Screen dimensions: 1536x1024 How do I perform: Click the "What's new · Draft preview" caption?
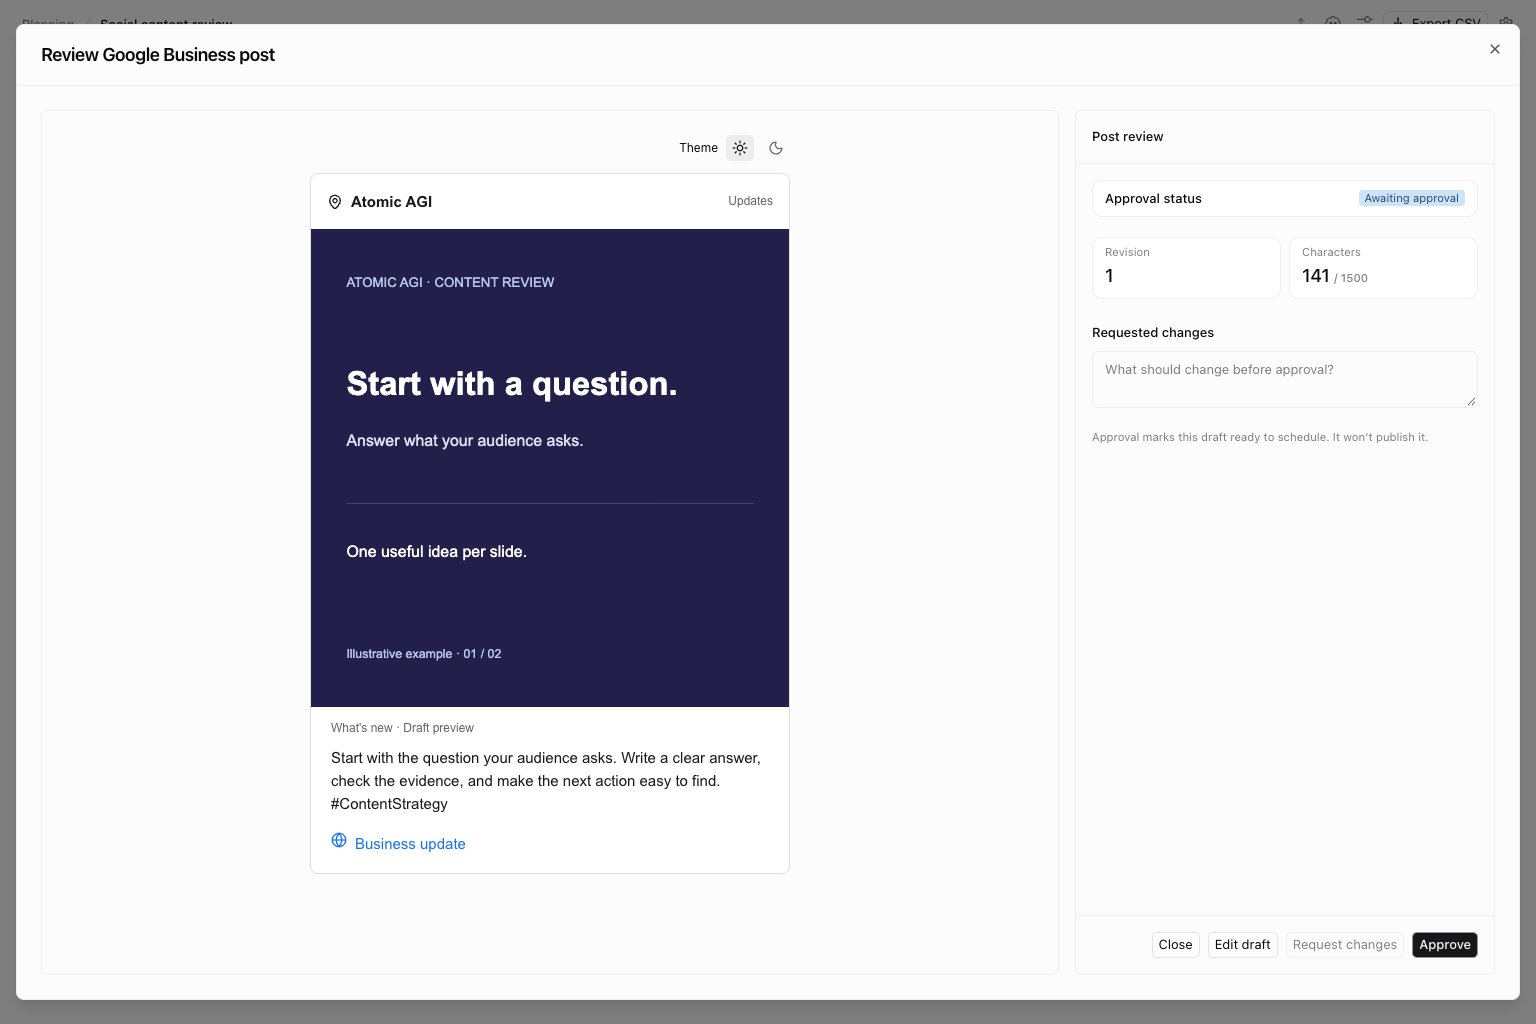(x=402, y=728)
